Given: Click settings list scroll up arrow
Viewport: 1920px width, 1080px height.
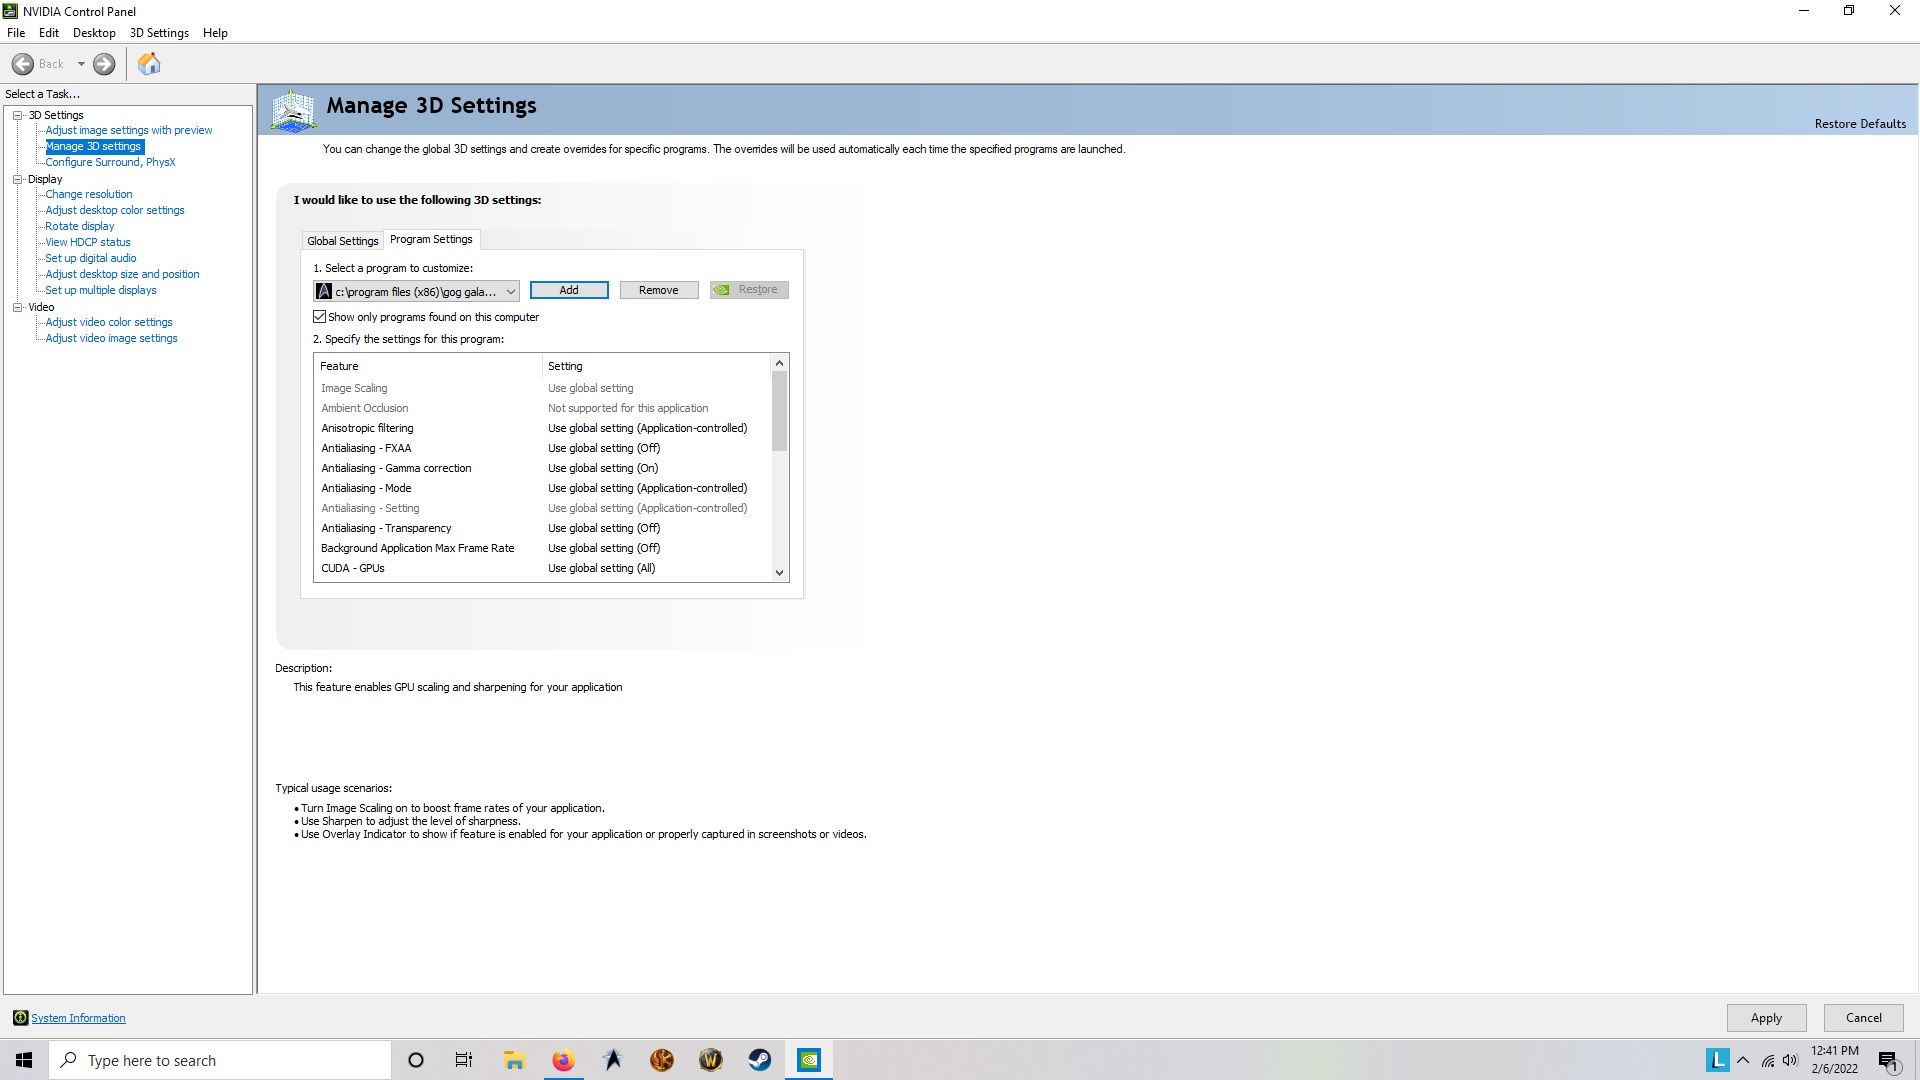Looking at the screenshot, I should click(779, 363).
